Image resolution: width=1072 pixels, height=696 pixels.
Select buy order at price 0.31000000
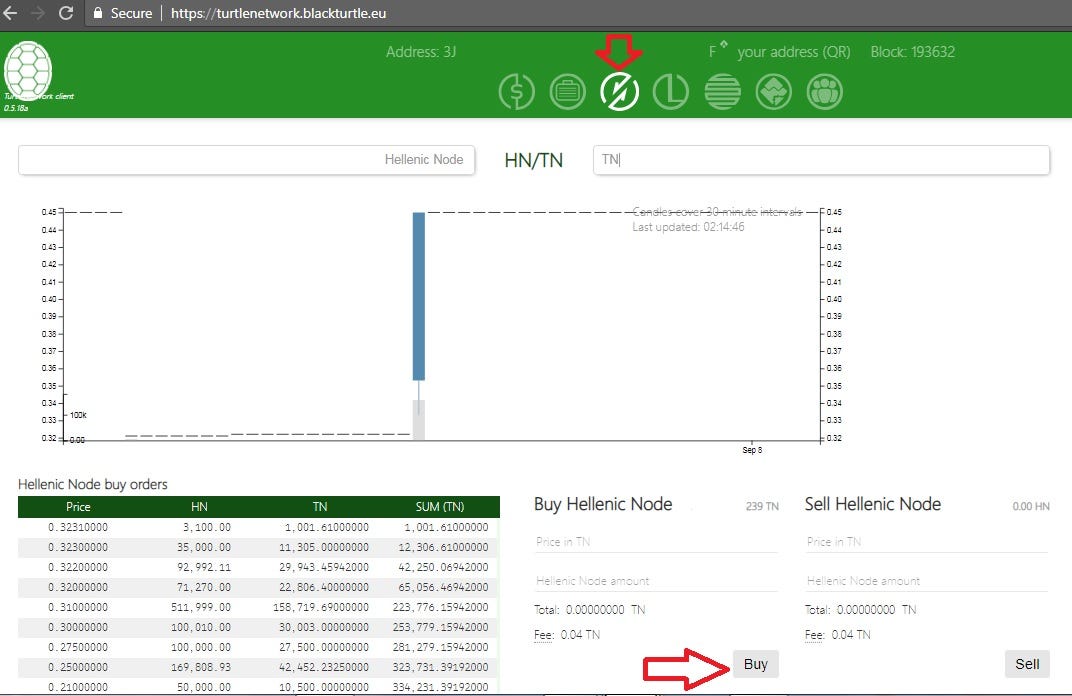(258, 607)
